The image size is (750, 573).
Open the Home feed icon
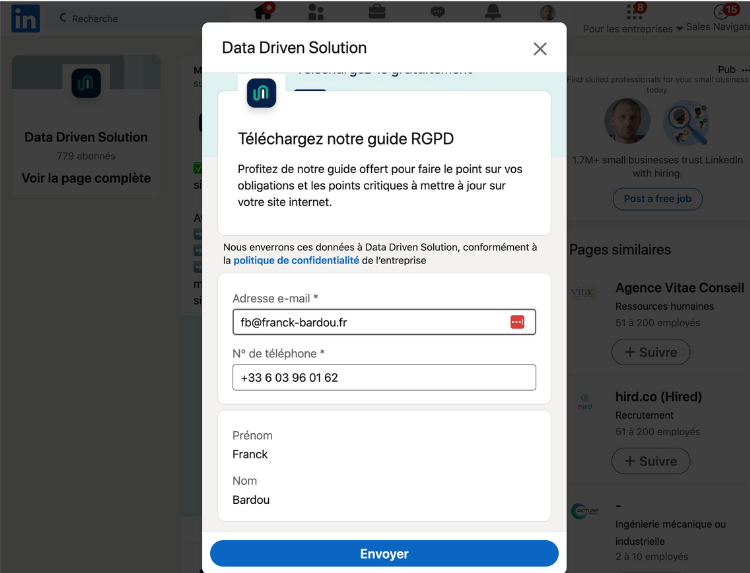point(264,12)
